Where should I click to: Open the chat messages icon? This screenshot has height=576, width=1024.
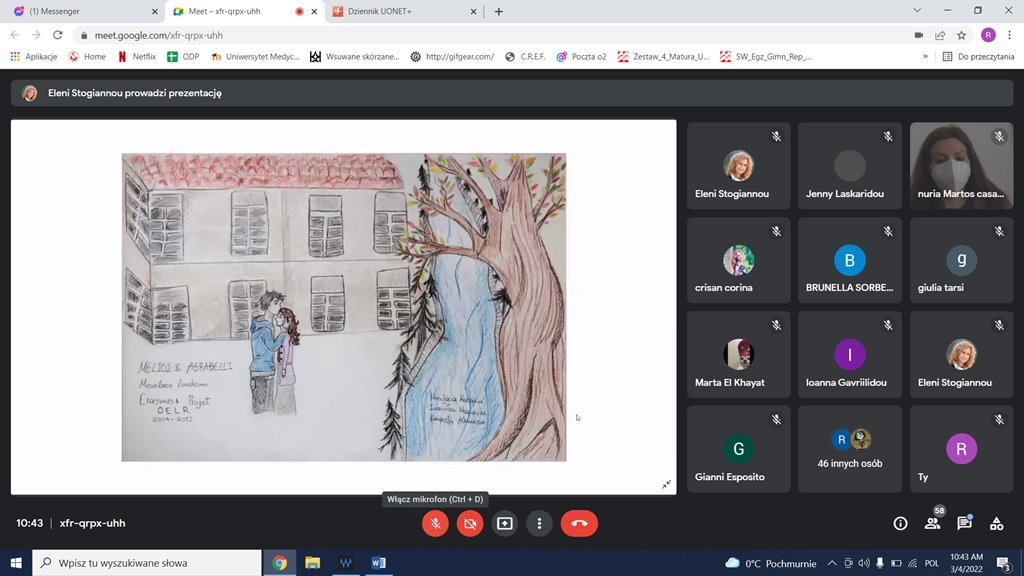(965, 523)
